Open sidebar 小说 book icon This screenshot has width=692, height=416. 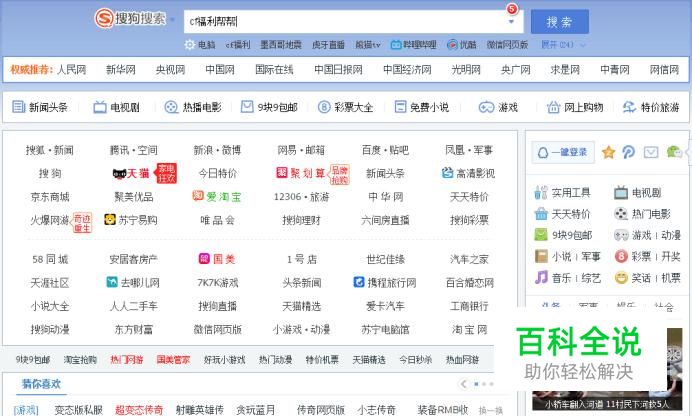coord(541,256)
